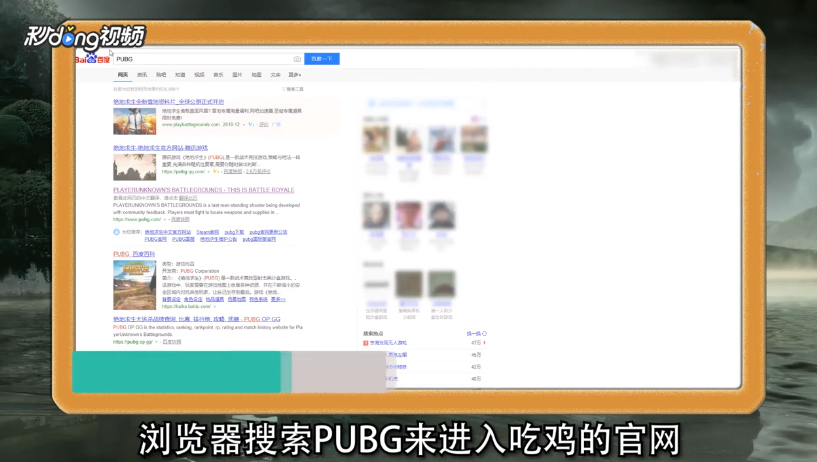Viewport: 817px width, 462px height.
Task: Open 百度快照 for the pubg.qq.com result
Action: point(233,171)
